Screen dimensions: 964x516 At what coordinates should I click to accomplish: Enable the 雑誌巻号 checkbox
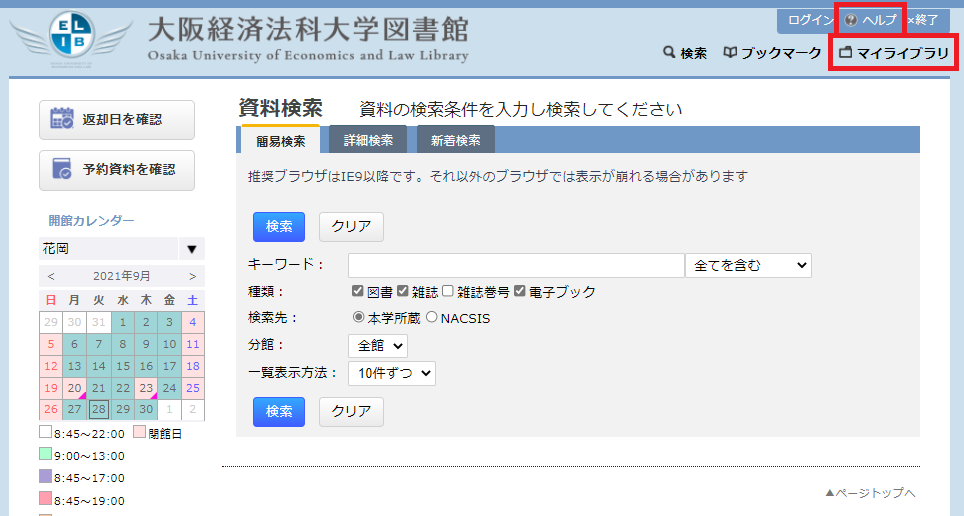[448, 291]
